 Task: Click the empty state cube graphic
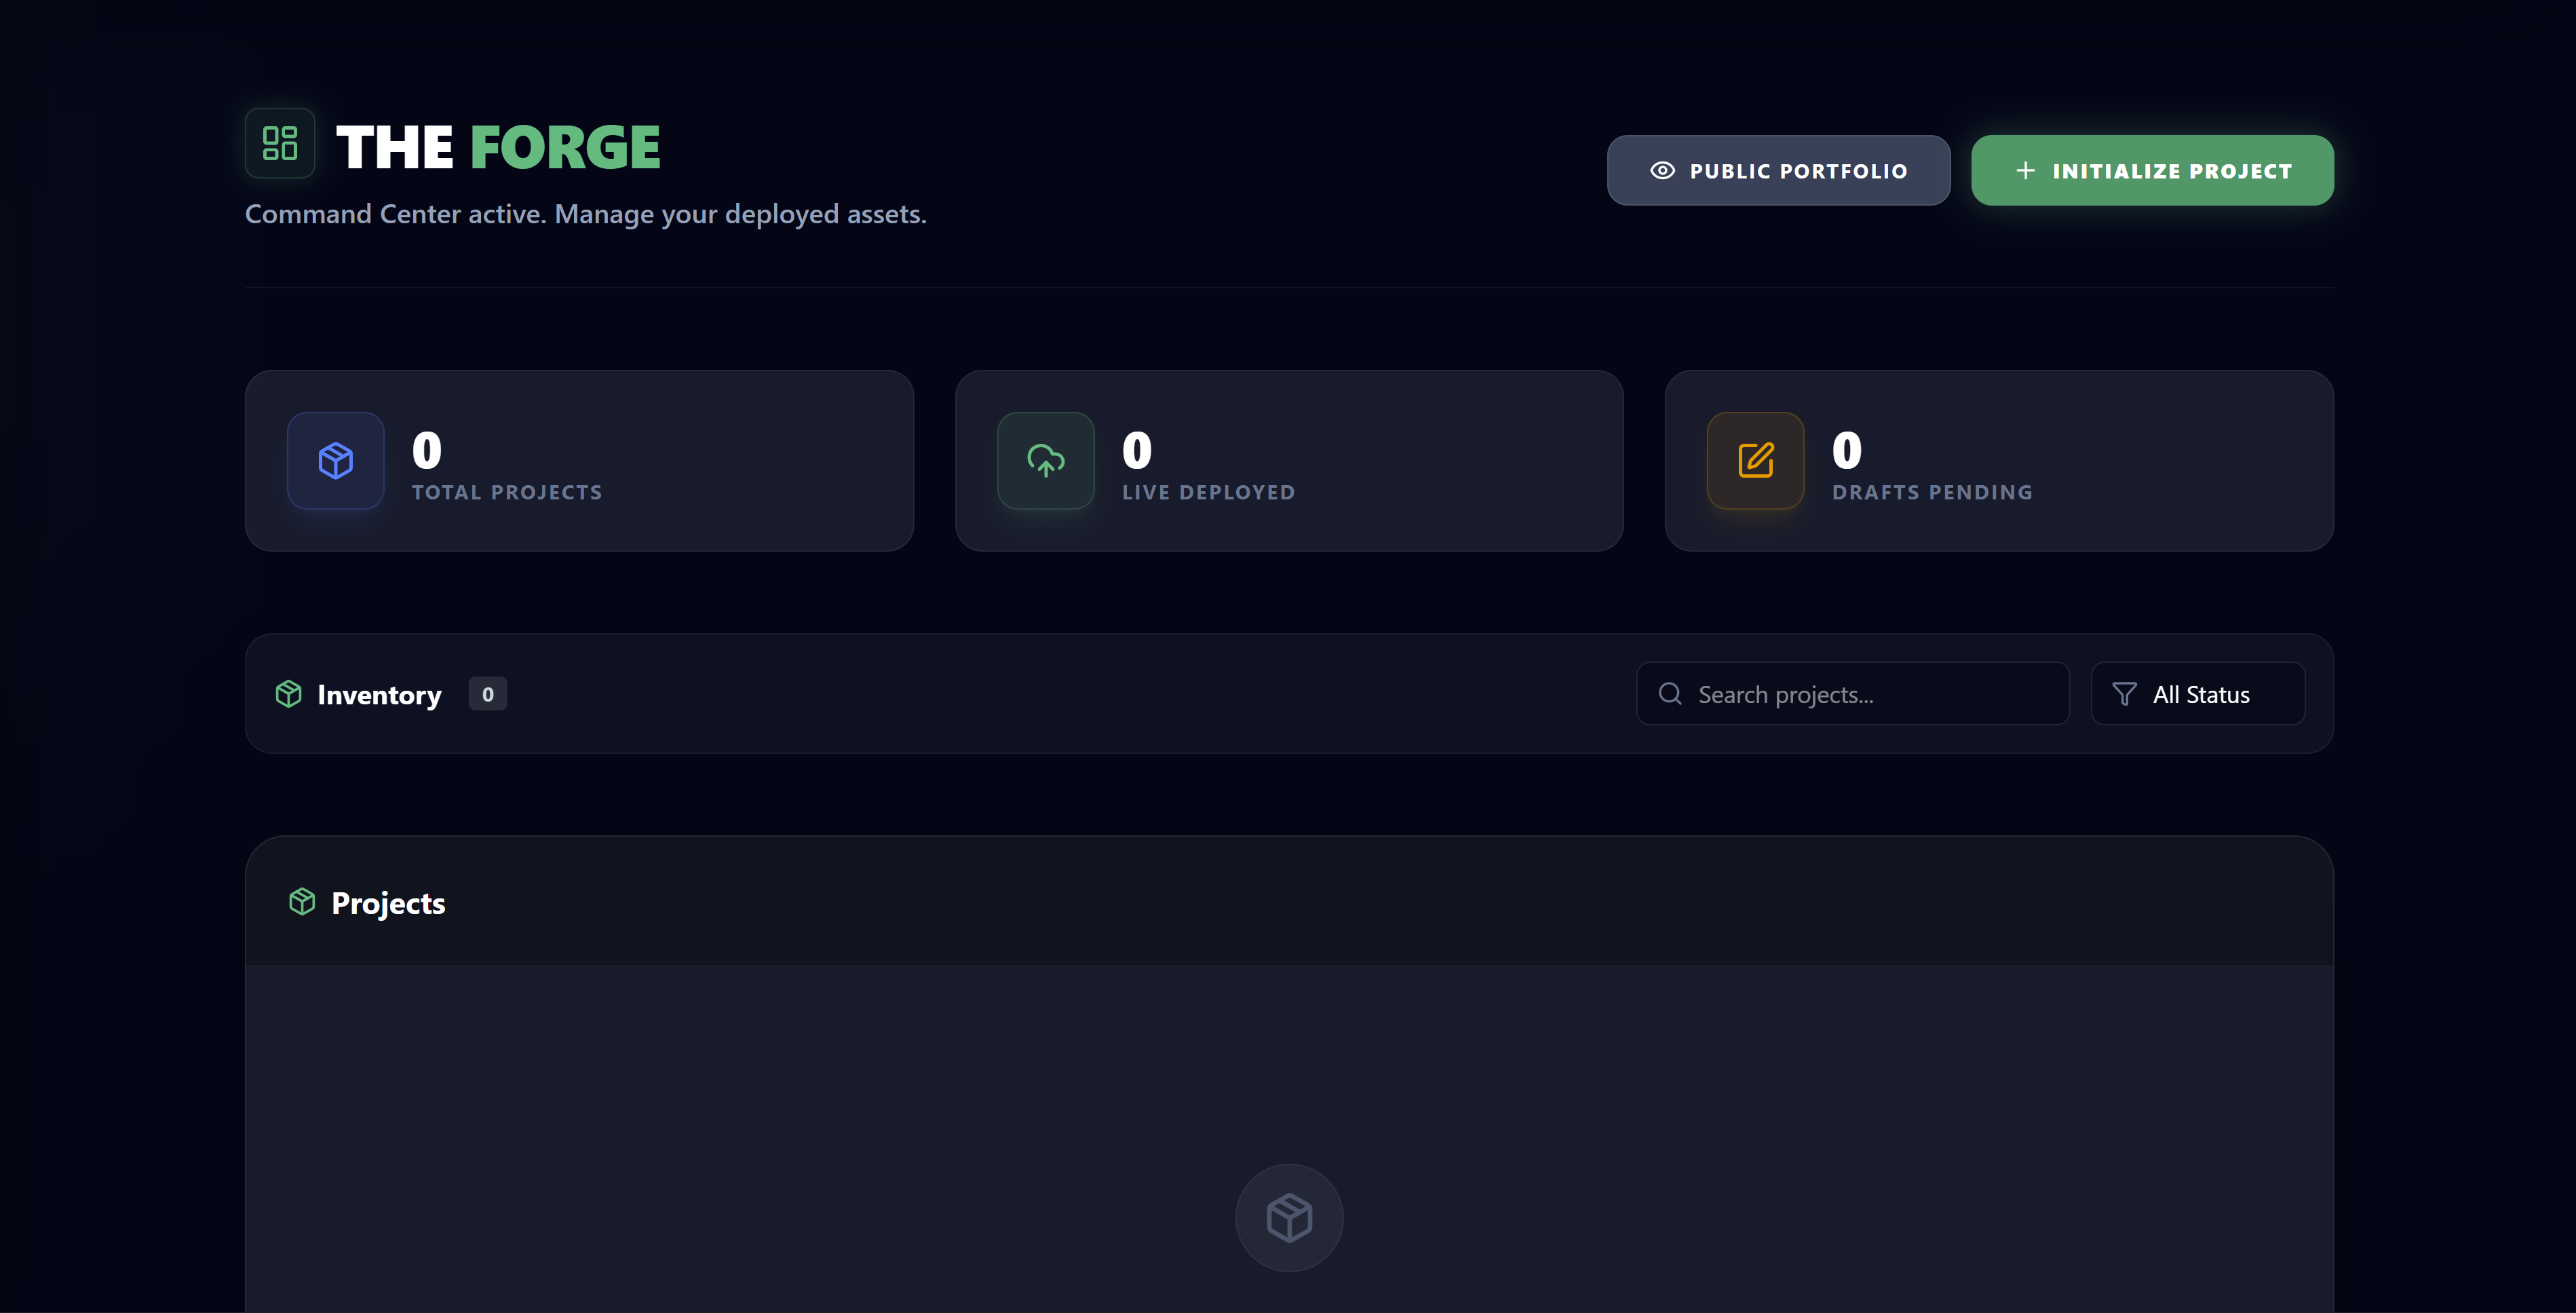[x=1289, y=1217]
